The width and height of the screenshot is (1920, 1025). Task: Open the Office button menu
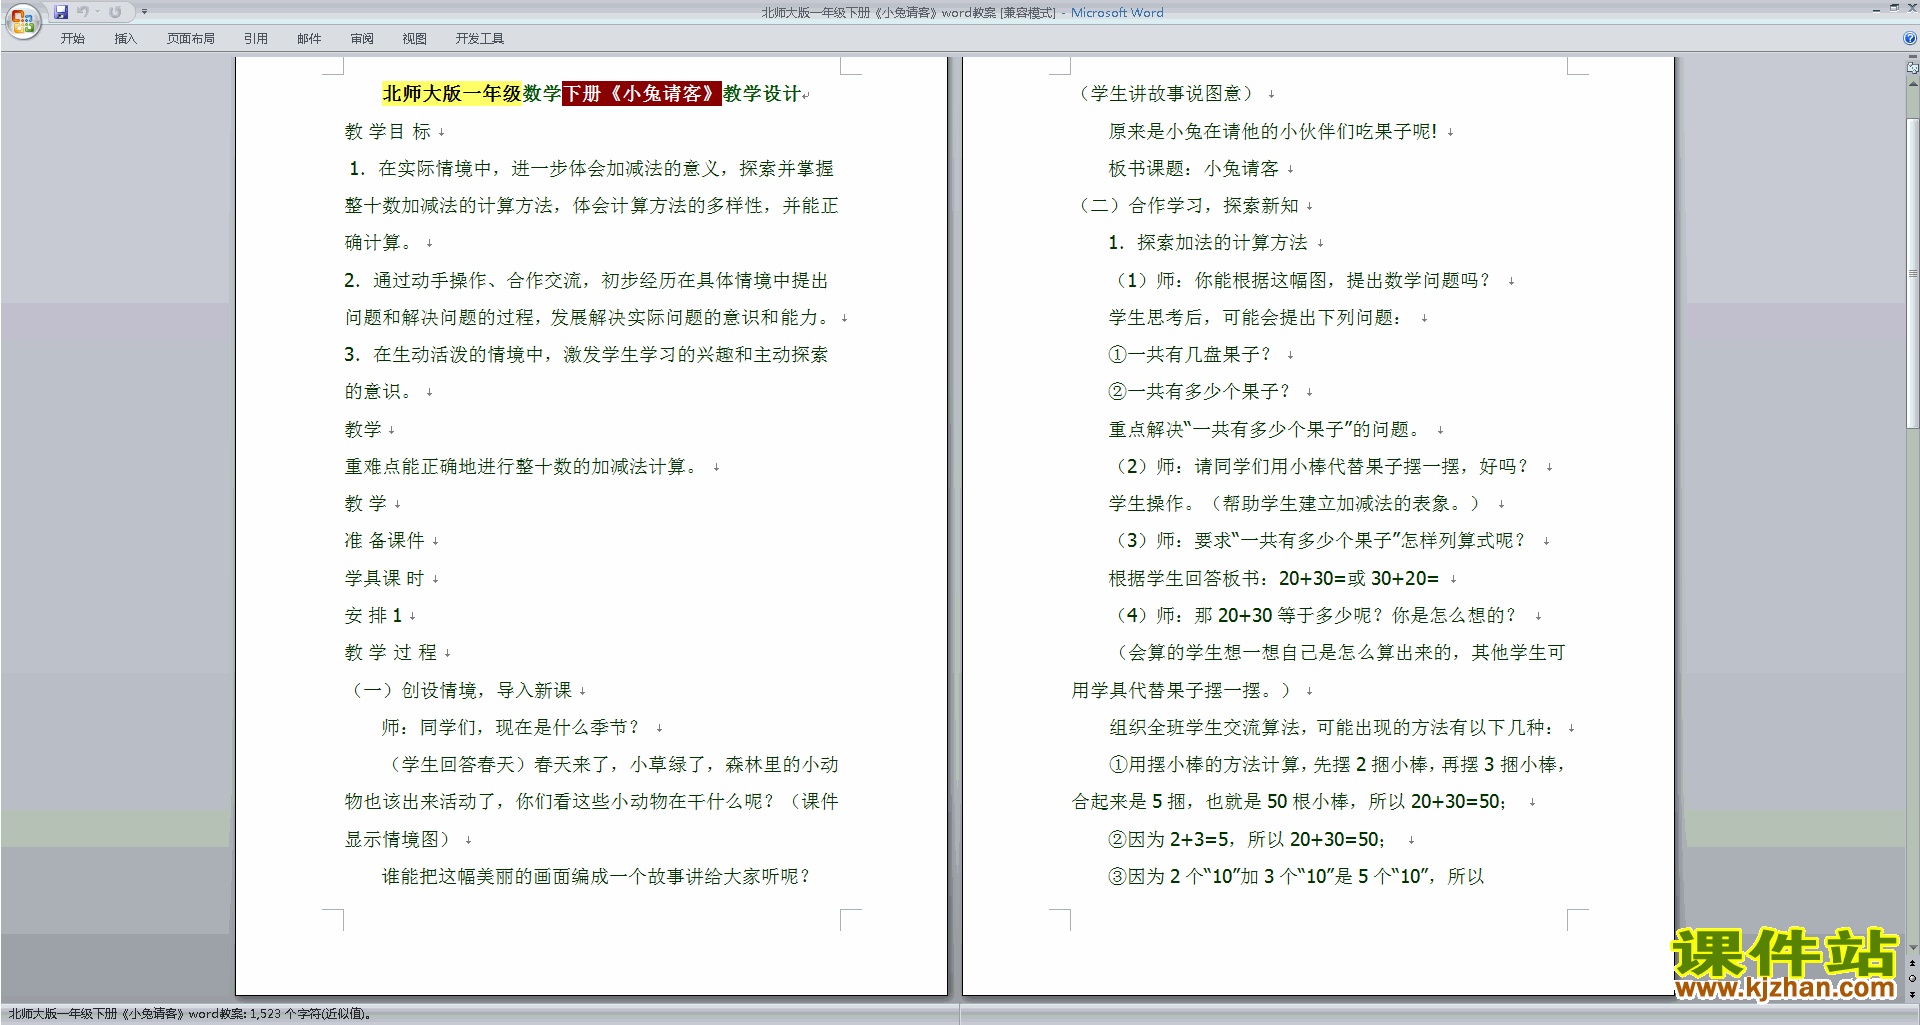(22, 20)
